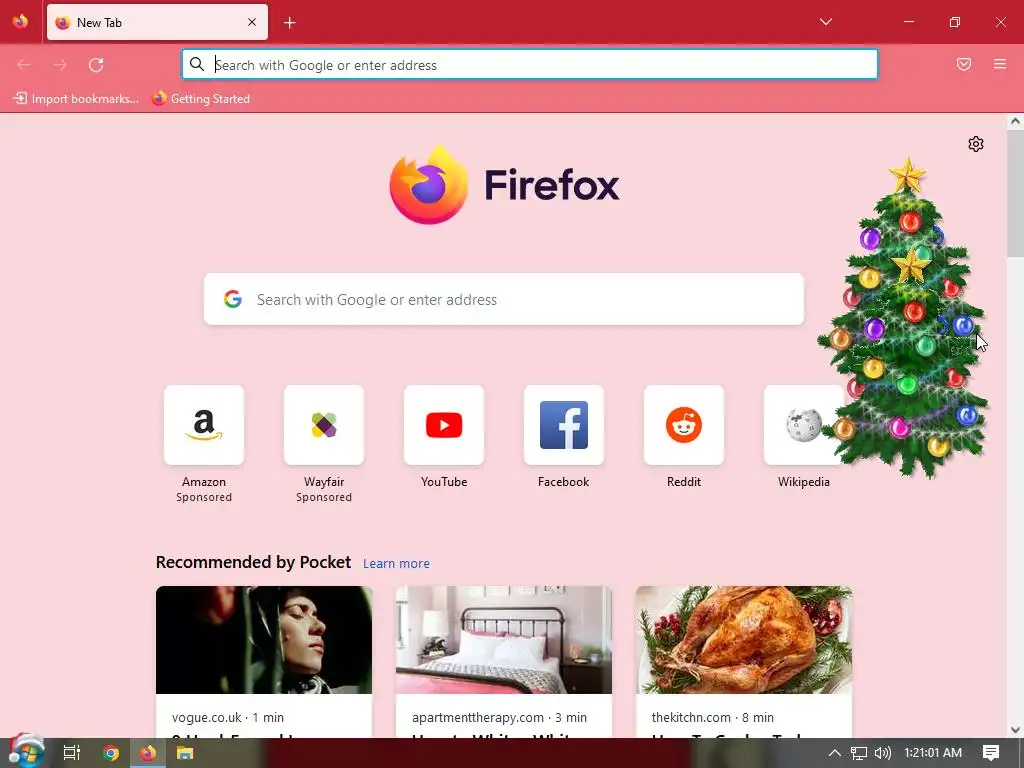Image resolution: width=1024 pixels, height=768 pixels.
Task: Close the New Tab tab
Action: (252, 22)
